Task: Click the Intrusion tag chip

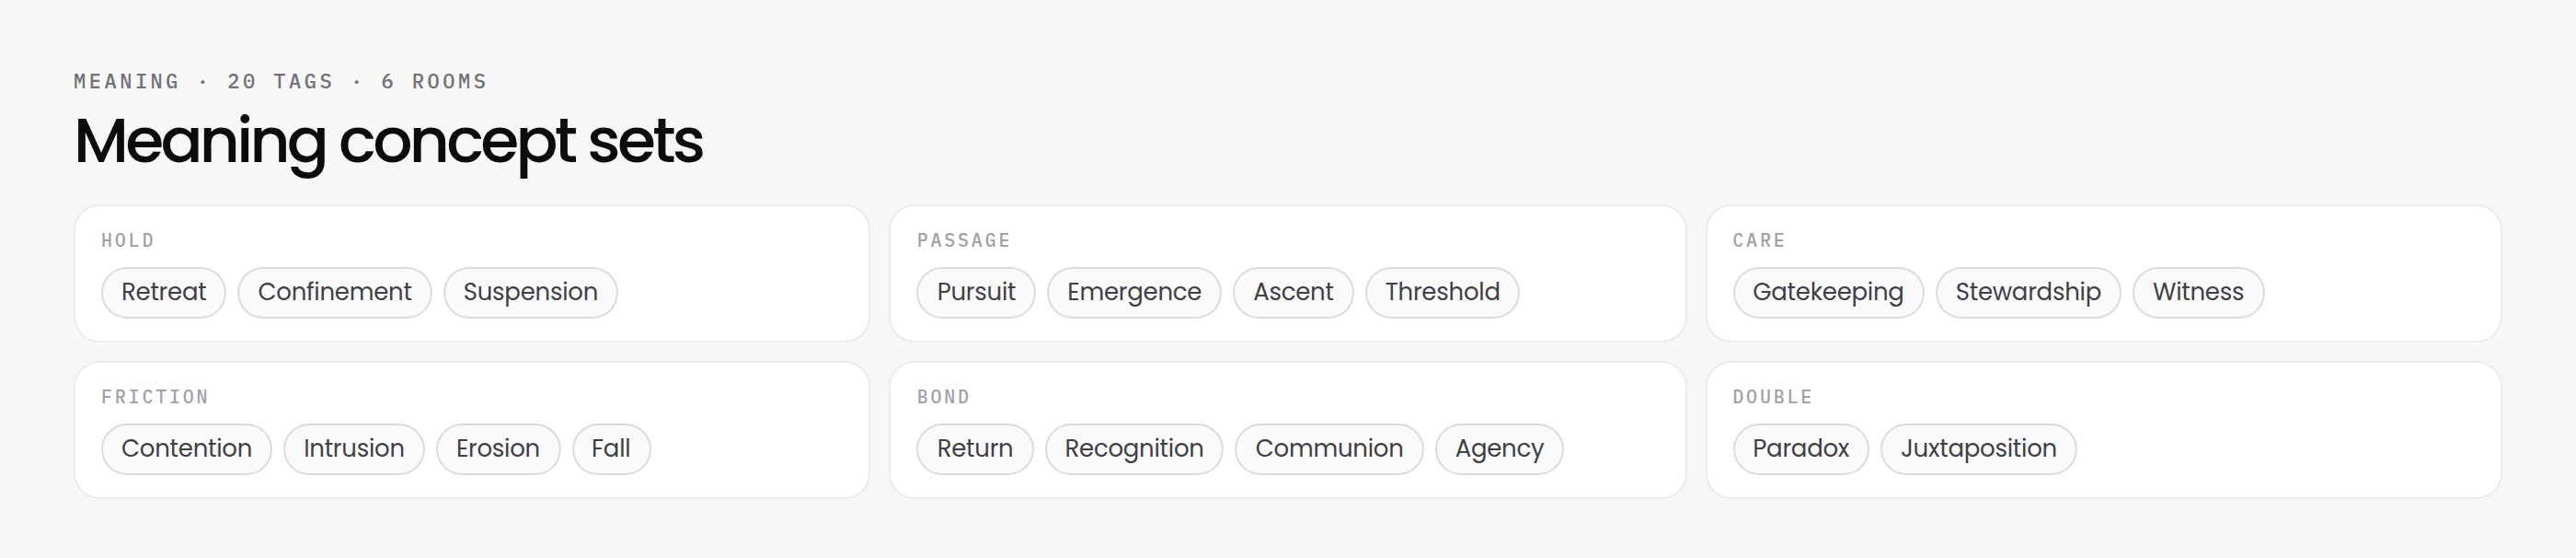Action: tap(354, 449)
